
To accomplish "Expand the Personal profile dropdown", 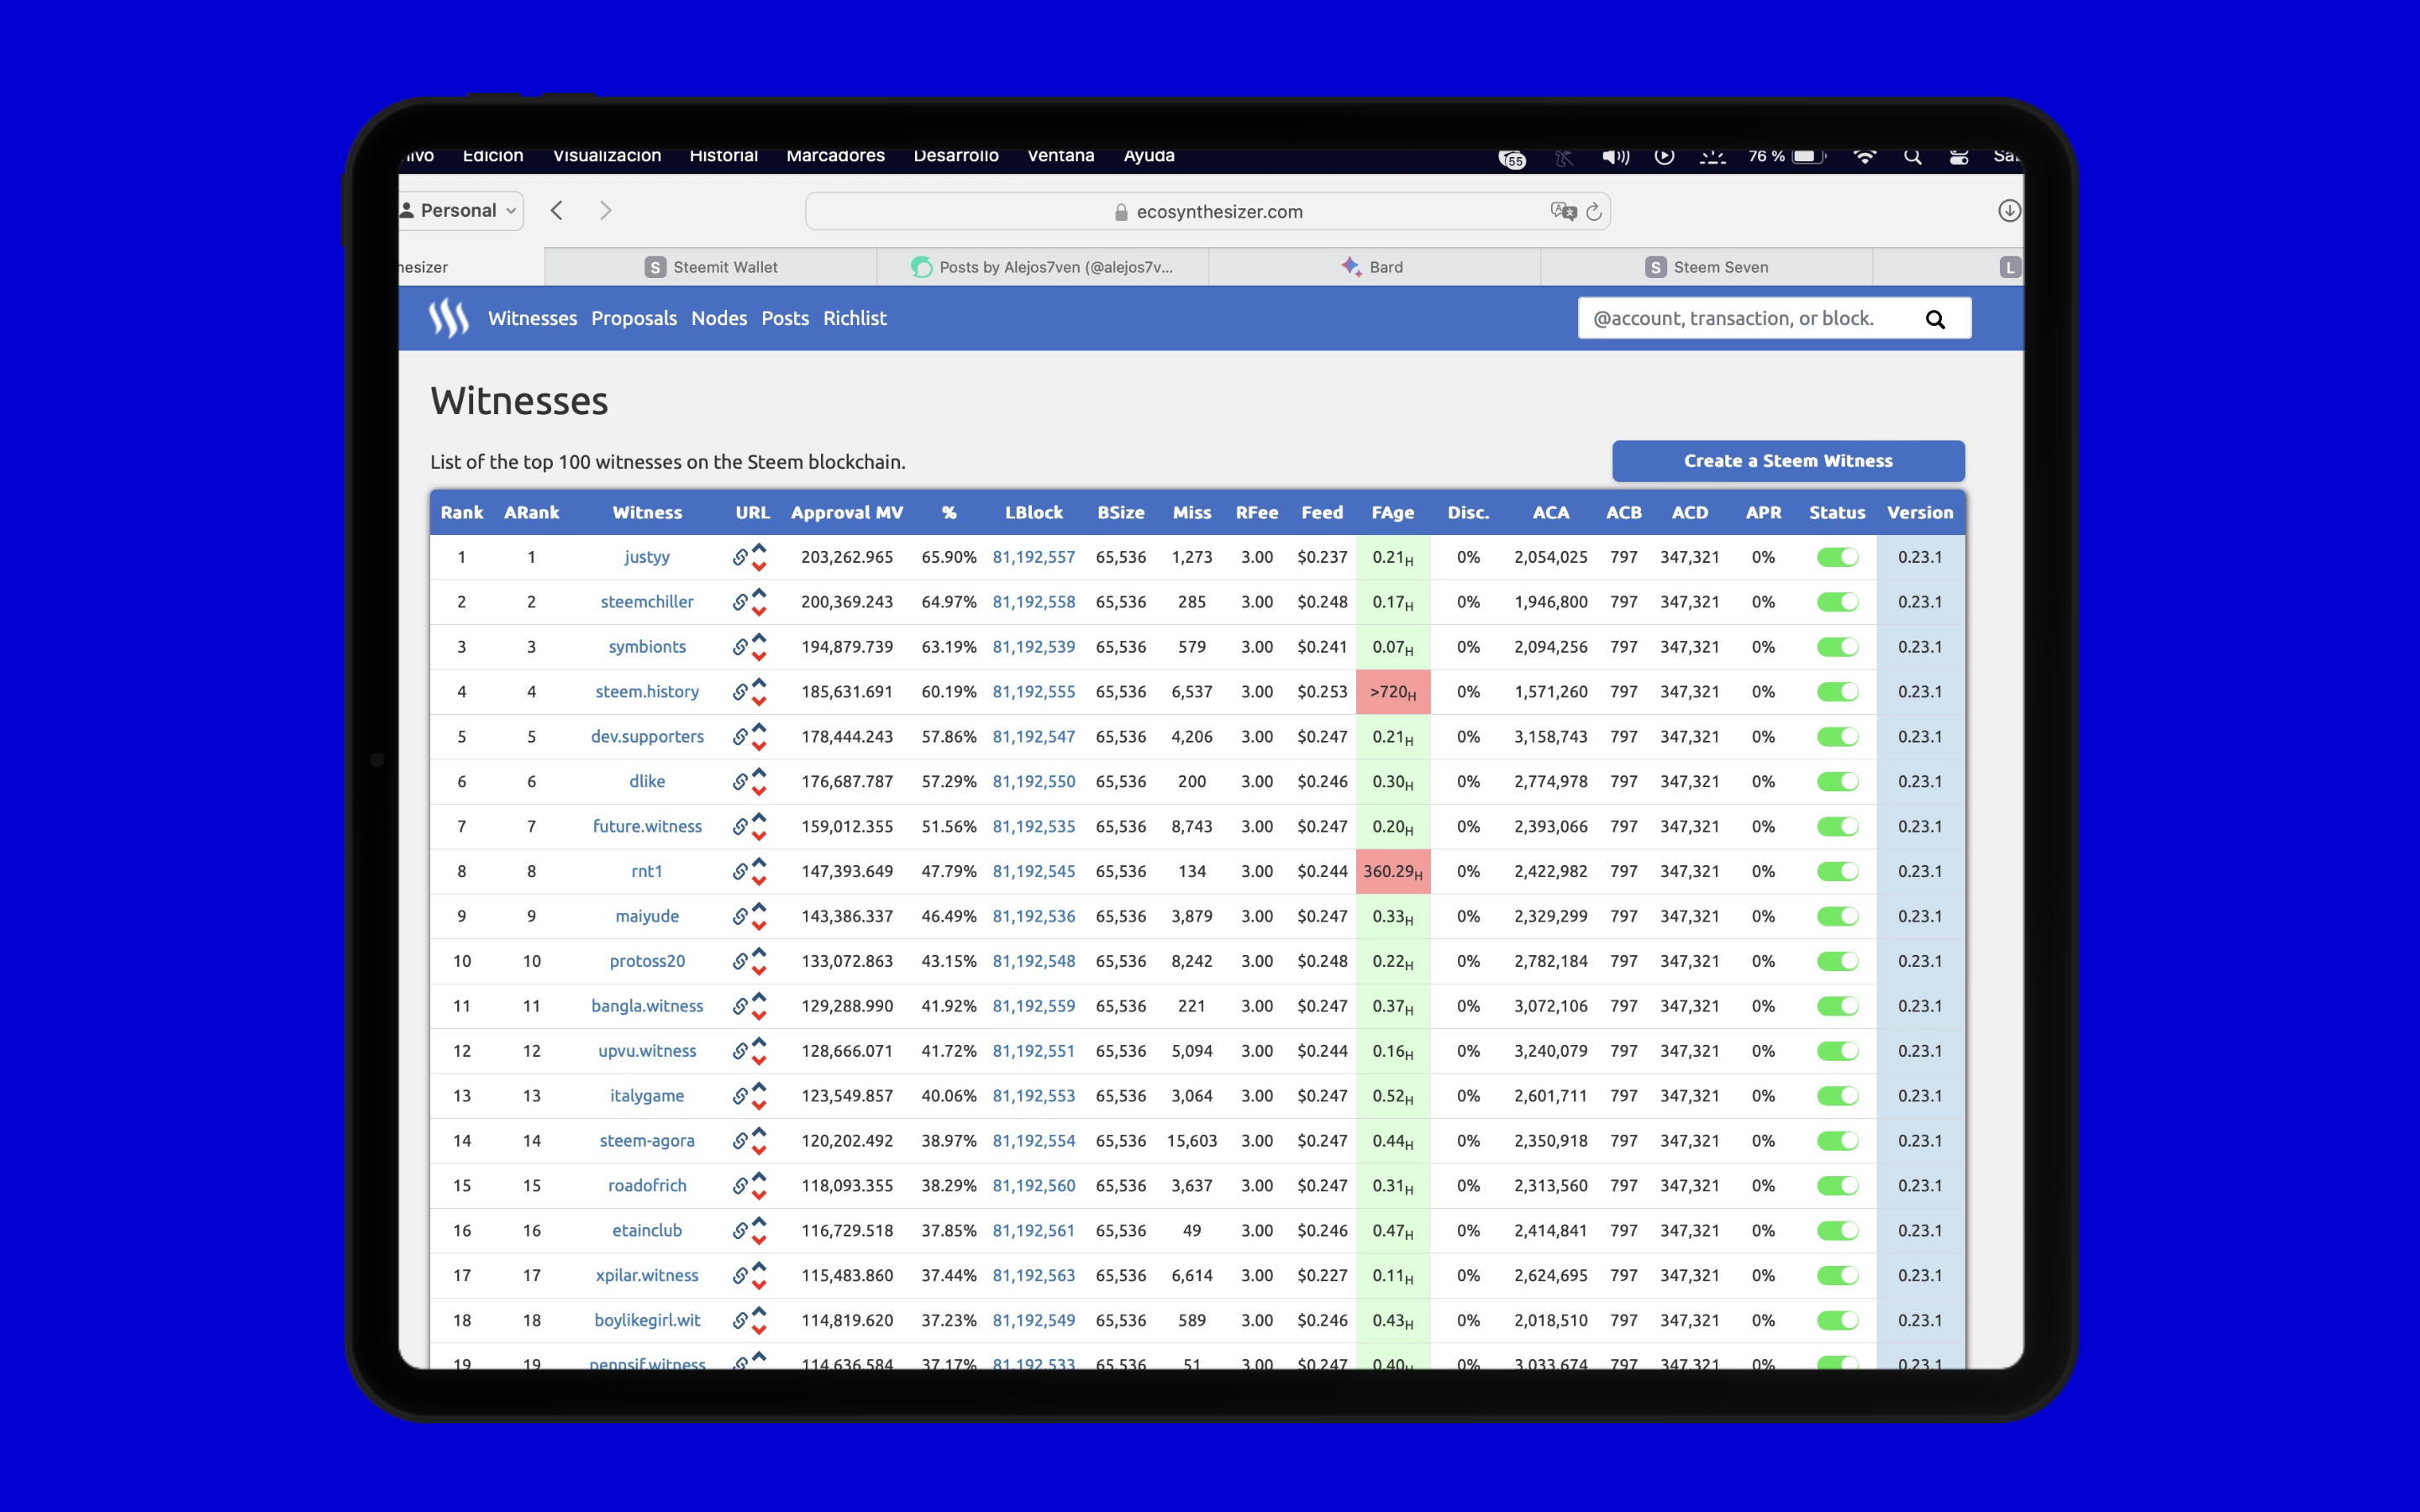I will pos(460,211).
